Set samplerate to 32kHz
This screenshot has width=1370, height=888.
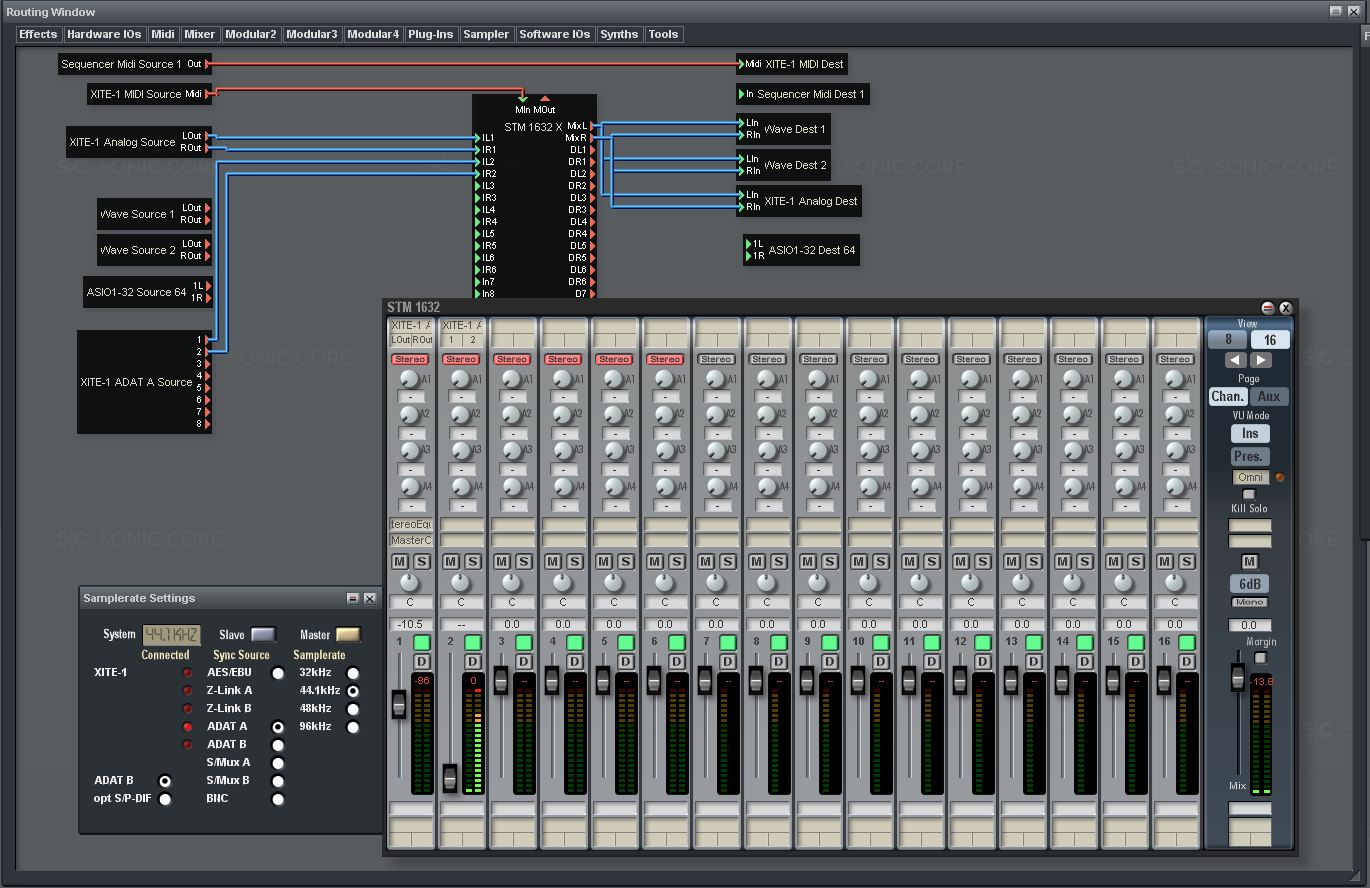353,673
